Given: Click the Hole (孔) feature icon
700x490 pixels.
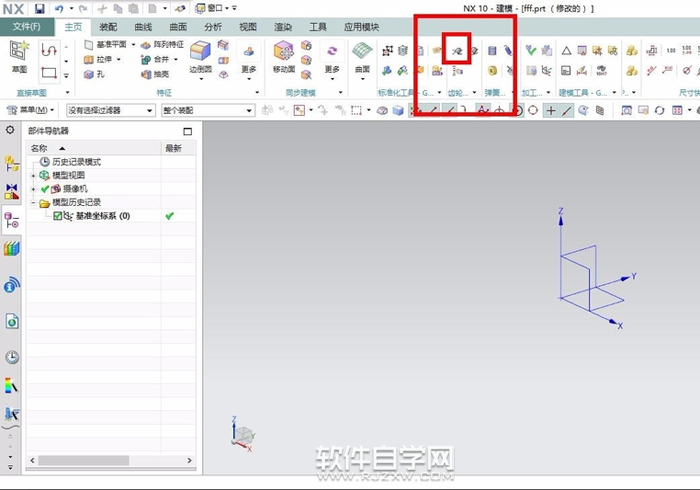Looking at the screenshot, I should pyautogui.click(x=94, y=73).
